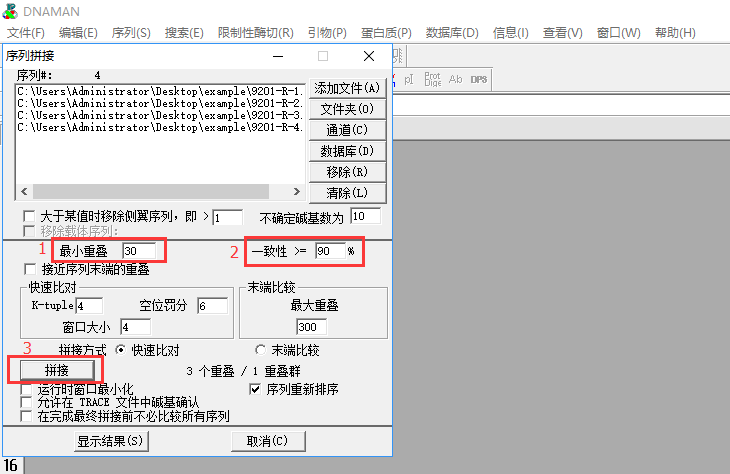730x474 pixels.
Task: Open the 限制性酶切(R) menu
Action: [x=256, y=33]
